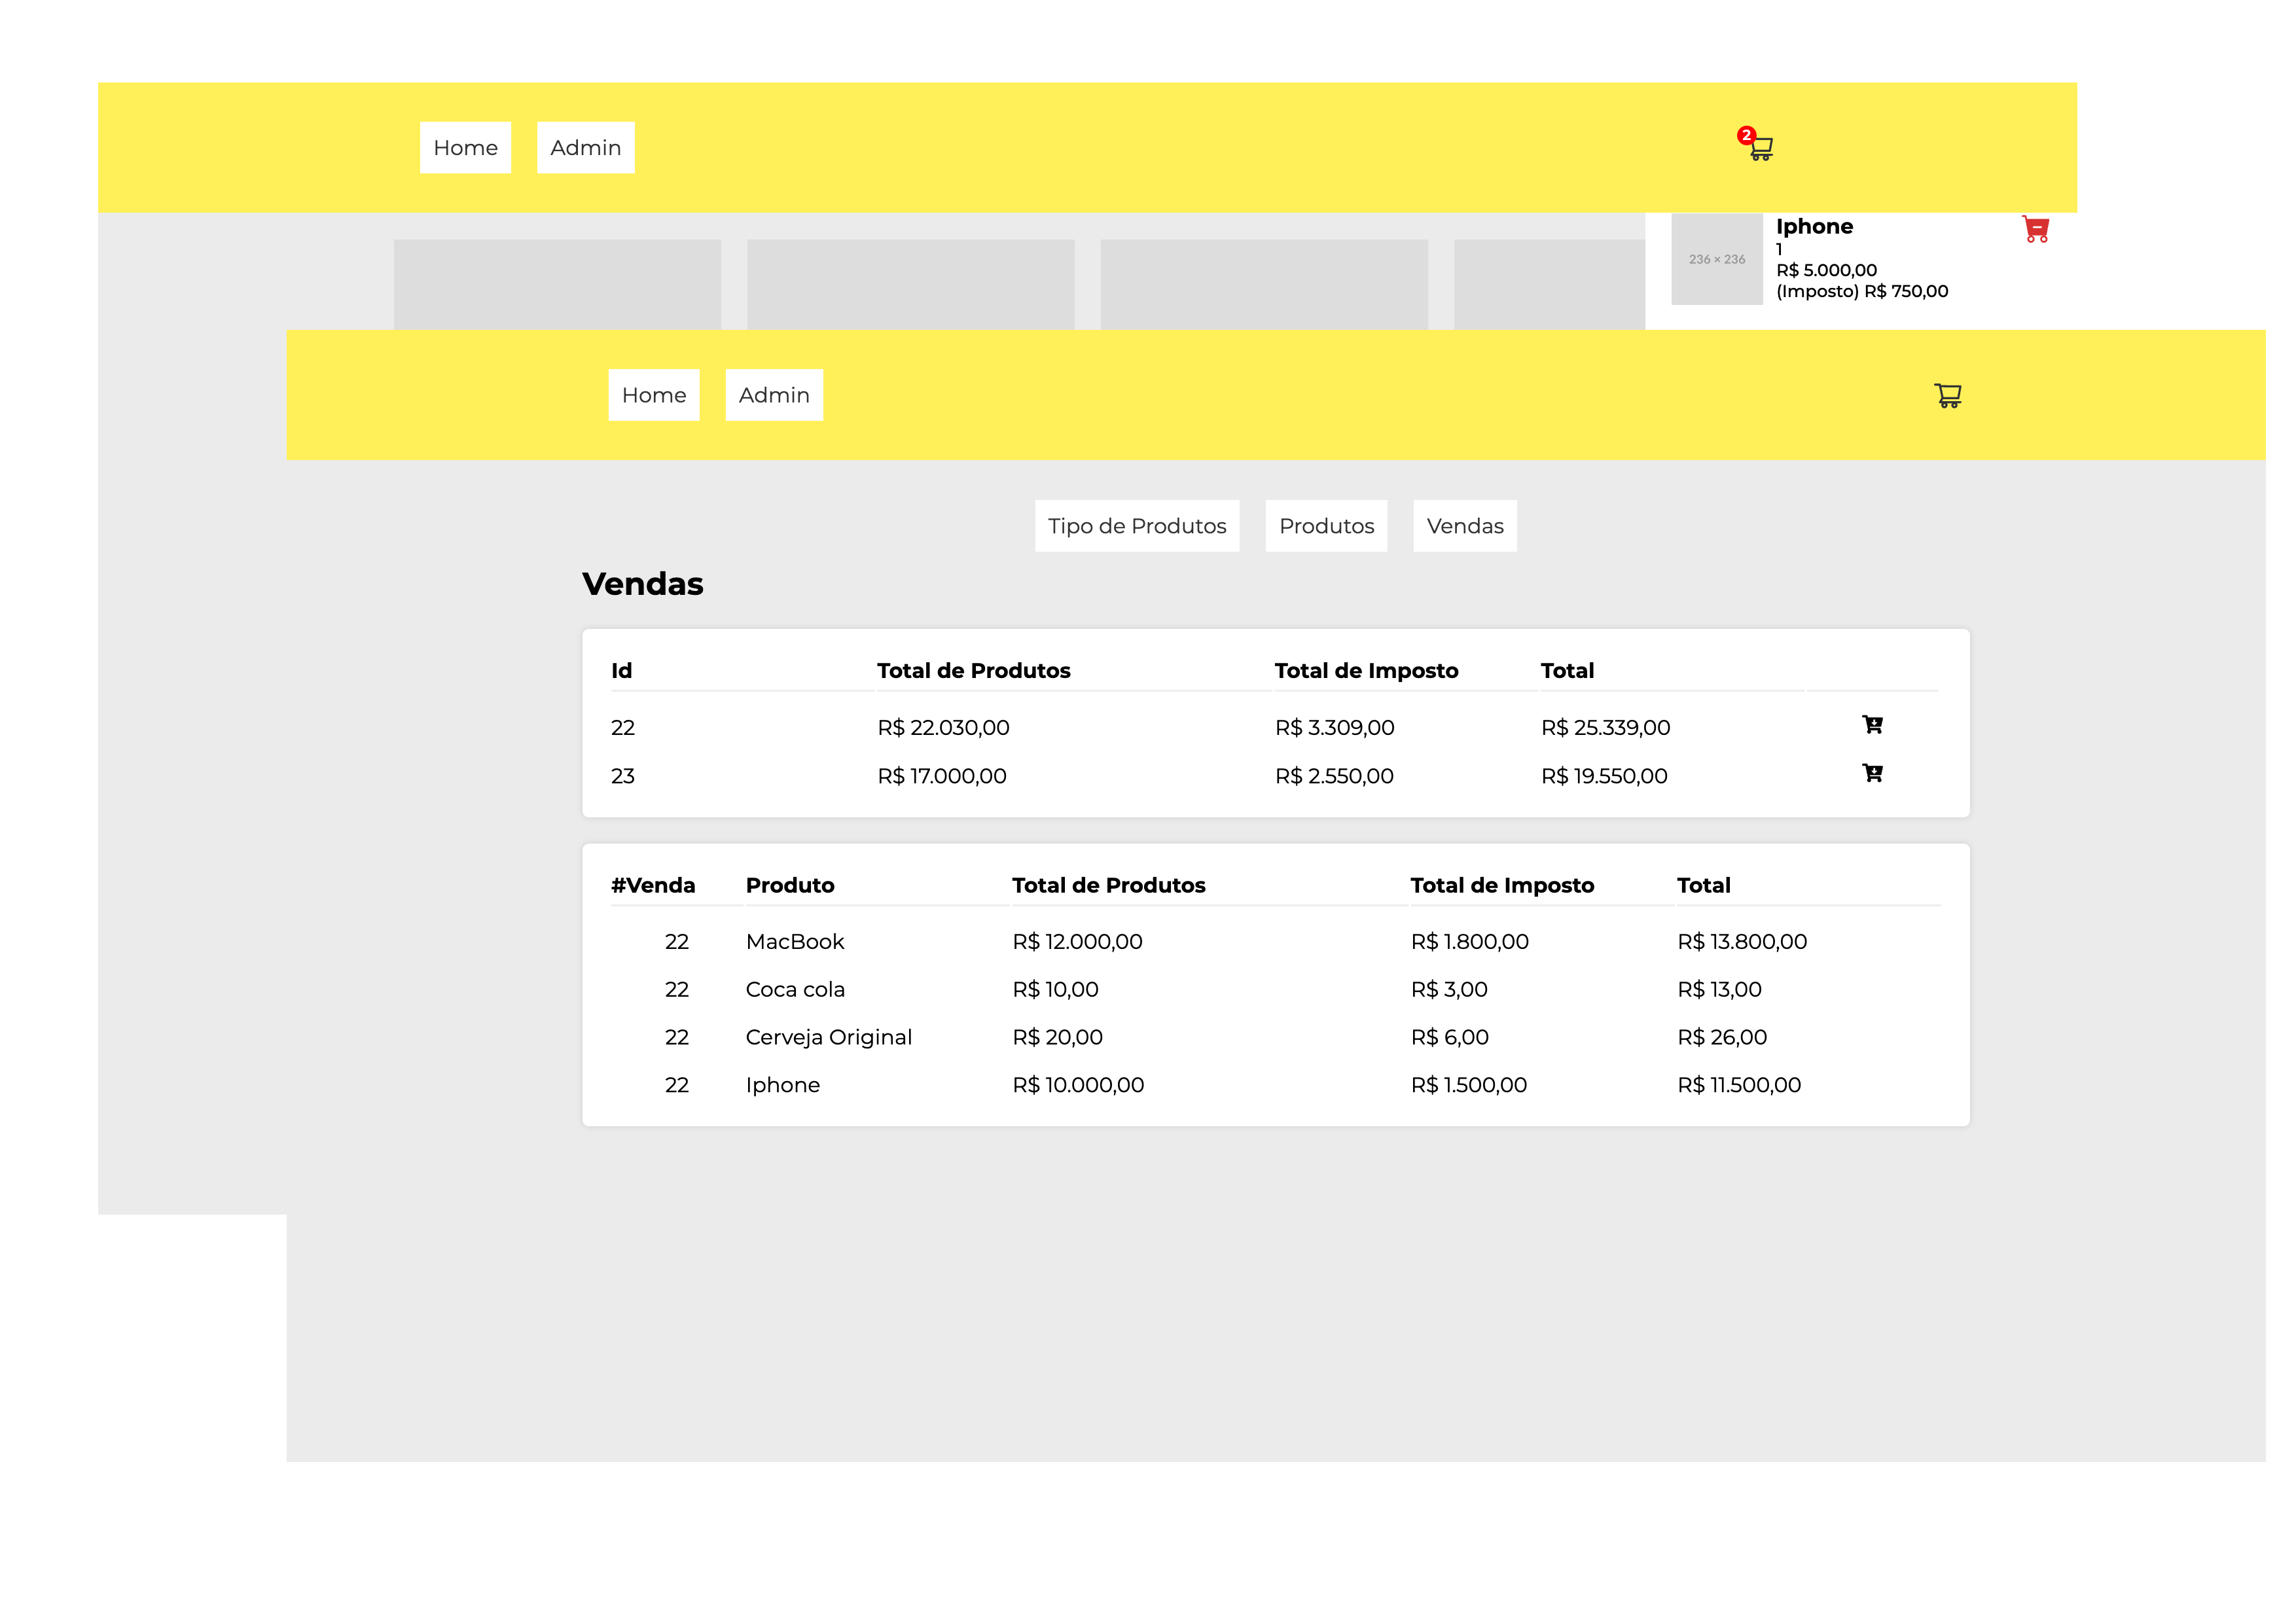The height and width of the screenshot is (1623, 2296).
Task: Switch to the Produtos tab
Action: pos(1326,526)
